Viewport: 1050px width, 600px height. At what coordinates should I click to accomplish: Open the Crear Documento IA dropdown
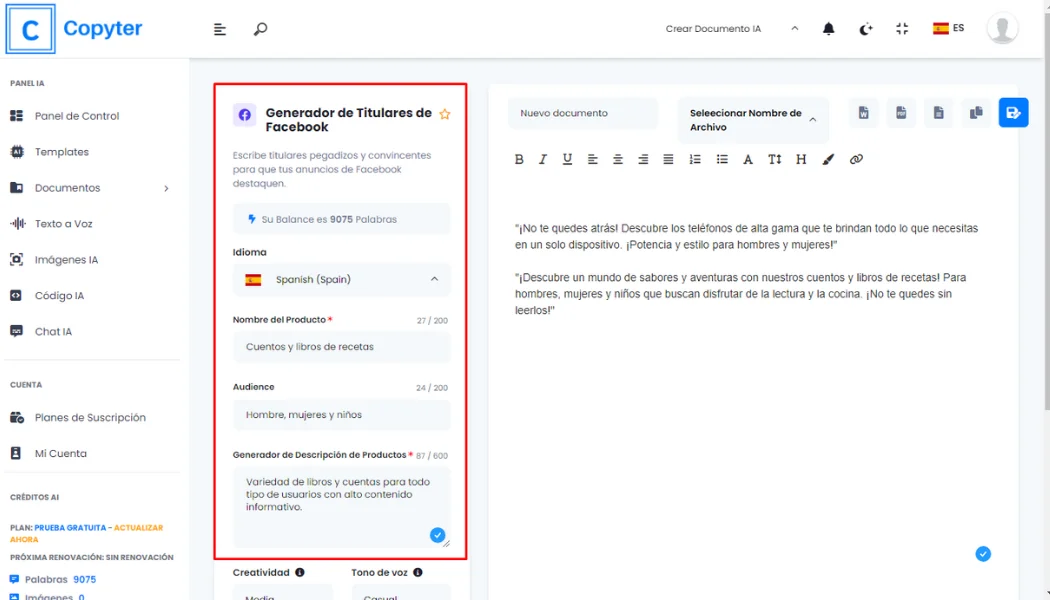tap(732, 29)
